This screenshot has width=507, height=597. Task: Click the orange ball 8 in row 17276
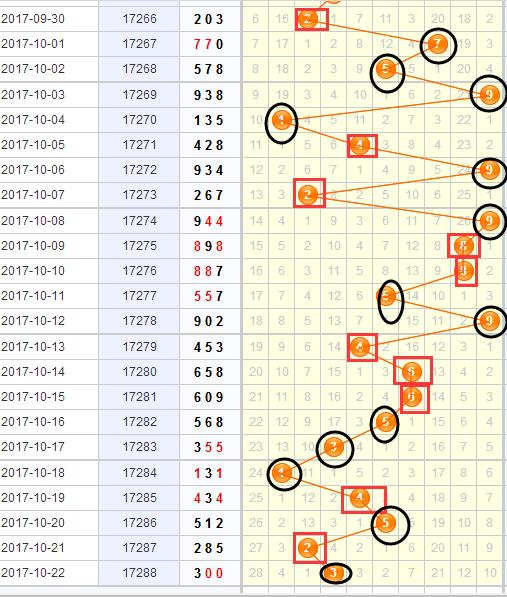(x=464, y=271)
